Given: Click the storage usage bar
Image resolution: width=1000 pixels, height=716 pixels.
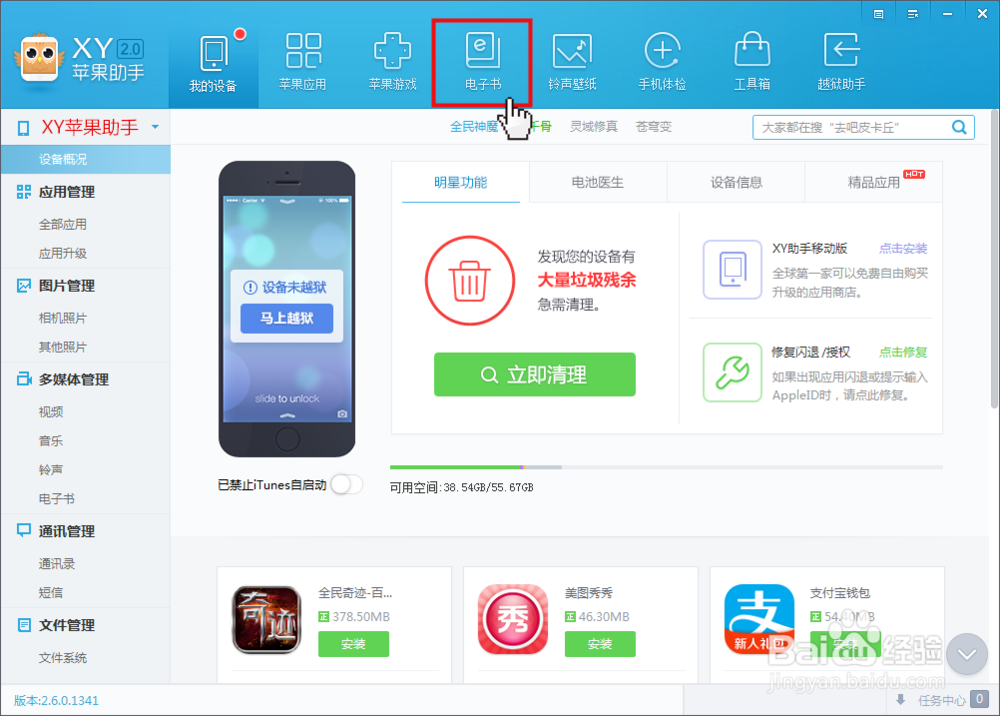Looking at the screenshot, I should click(x=666, y=467).
